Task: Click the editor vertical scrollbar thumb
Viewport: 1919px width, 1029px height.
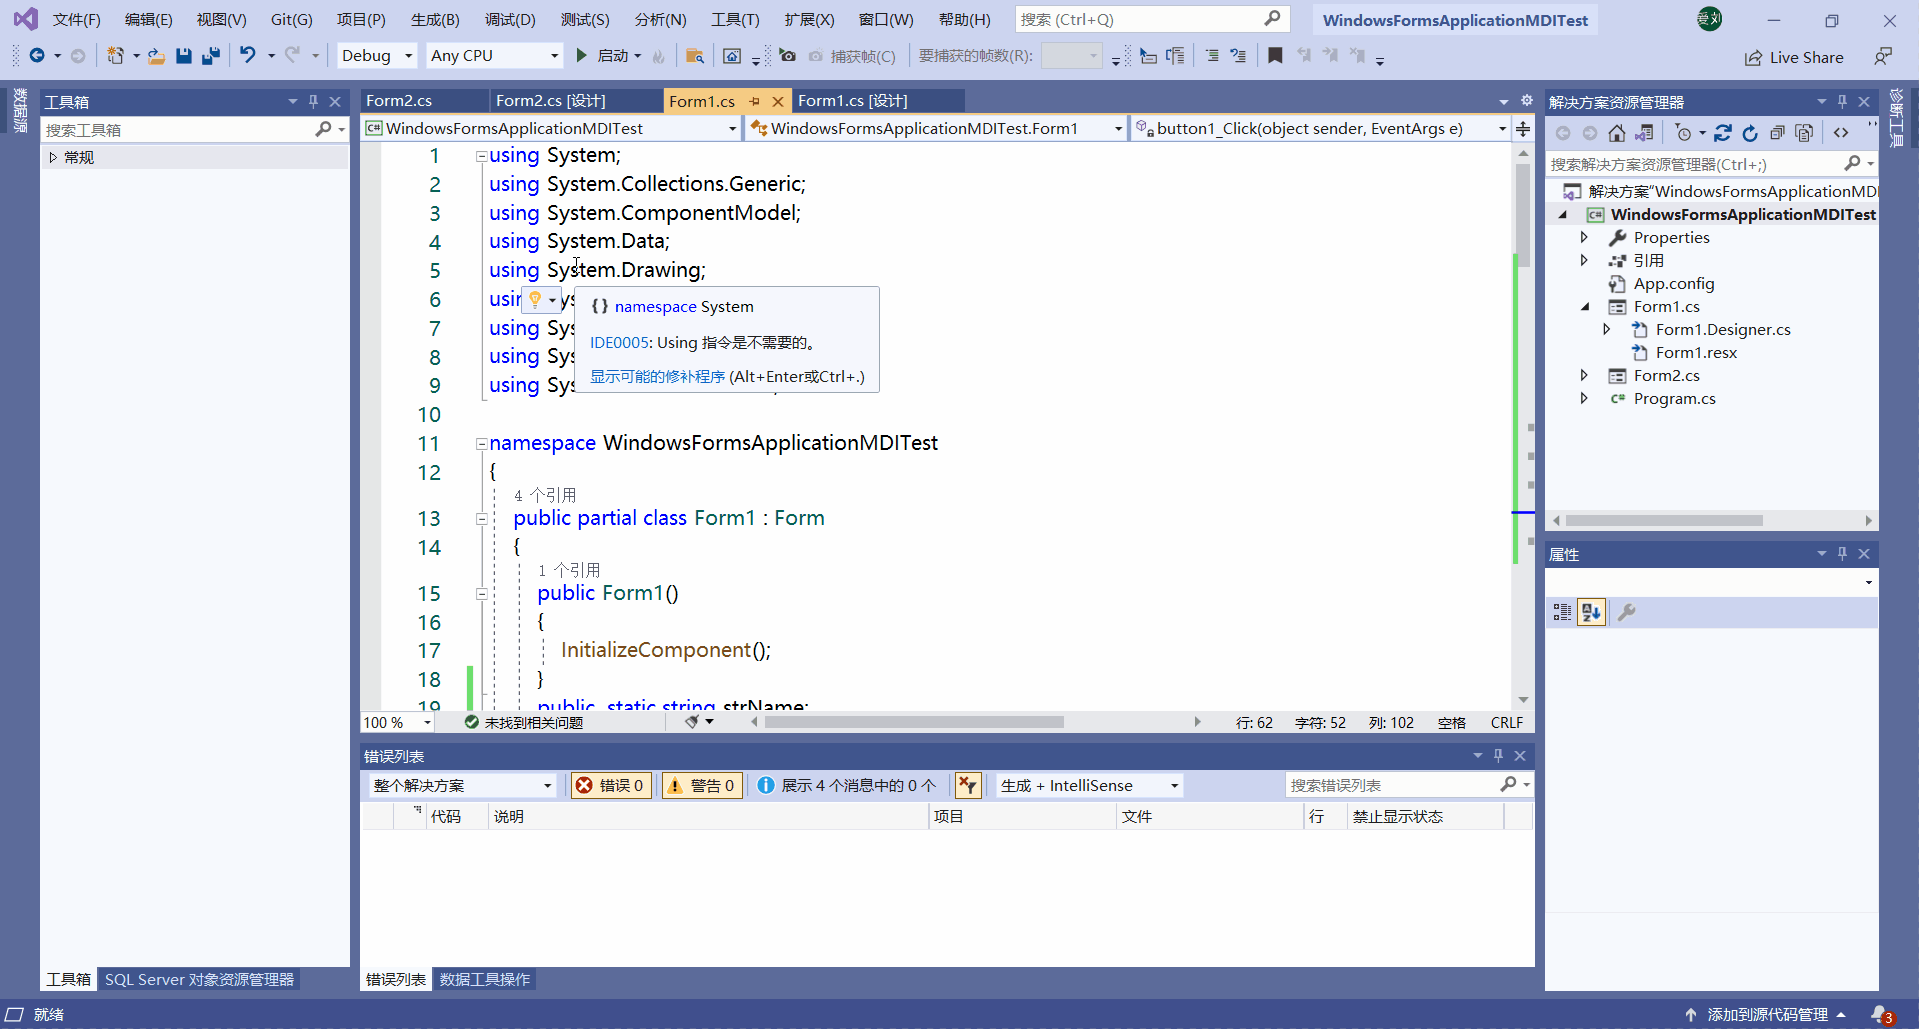Action: click(1522, 213)
